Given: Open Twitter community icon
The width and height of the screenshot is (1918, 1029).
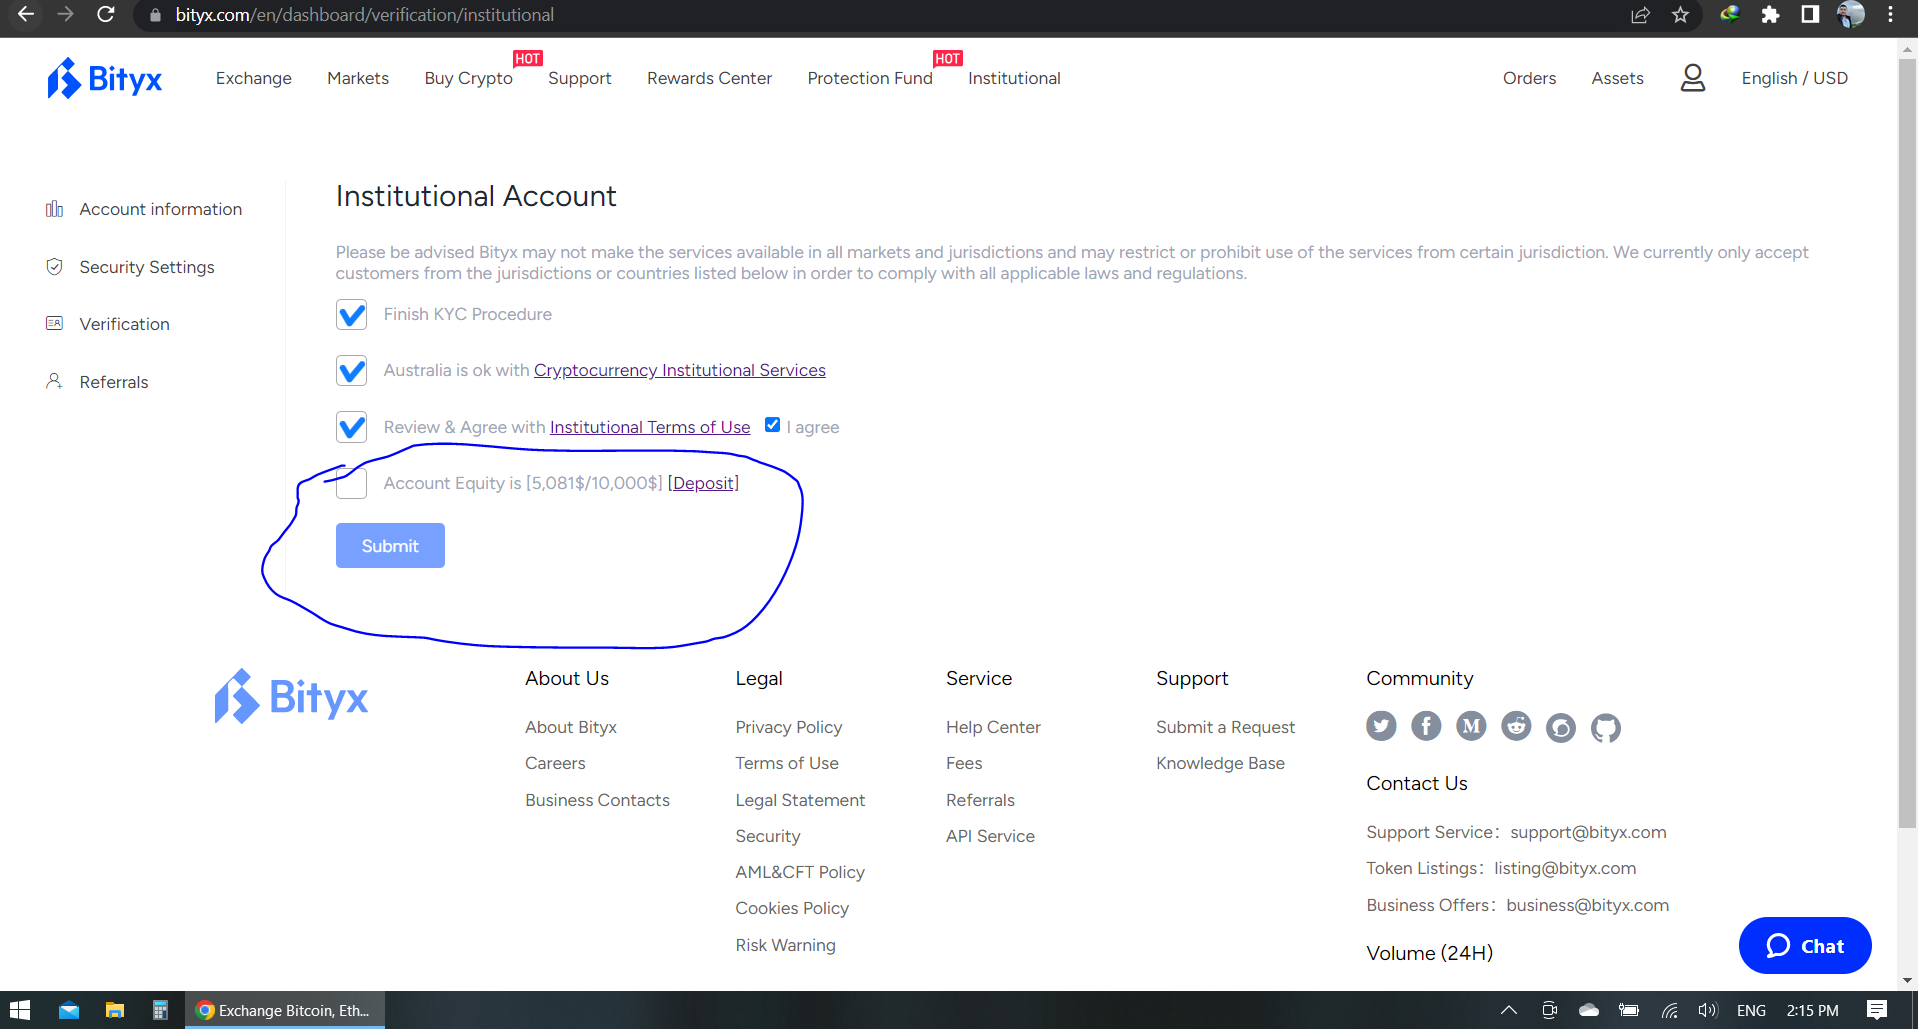Looking at the screenshot, I should (1381, 727).
